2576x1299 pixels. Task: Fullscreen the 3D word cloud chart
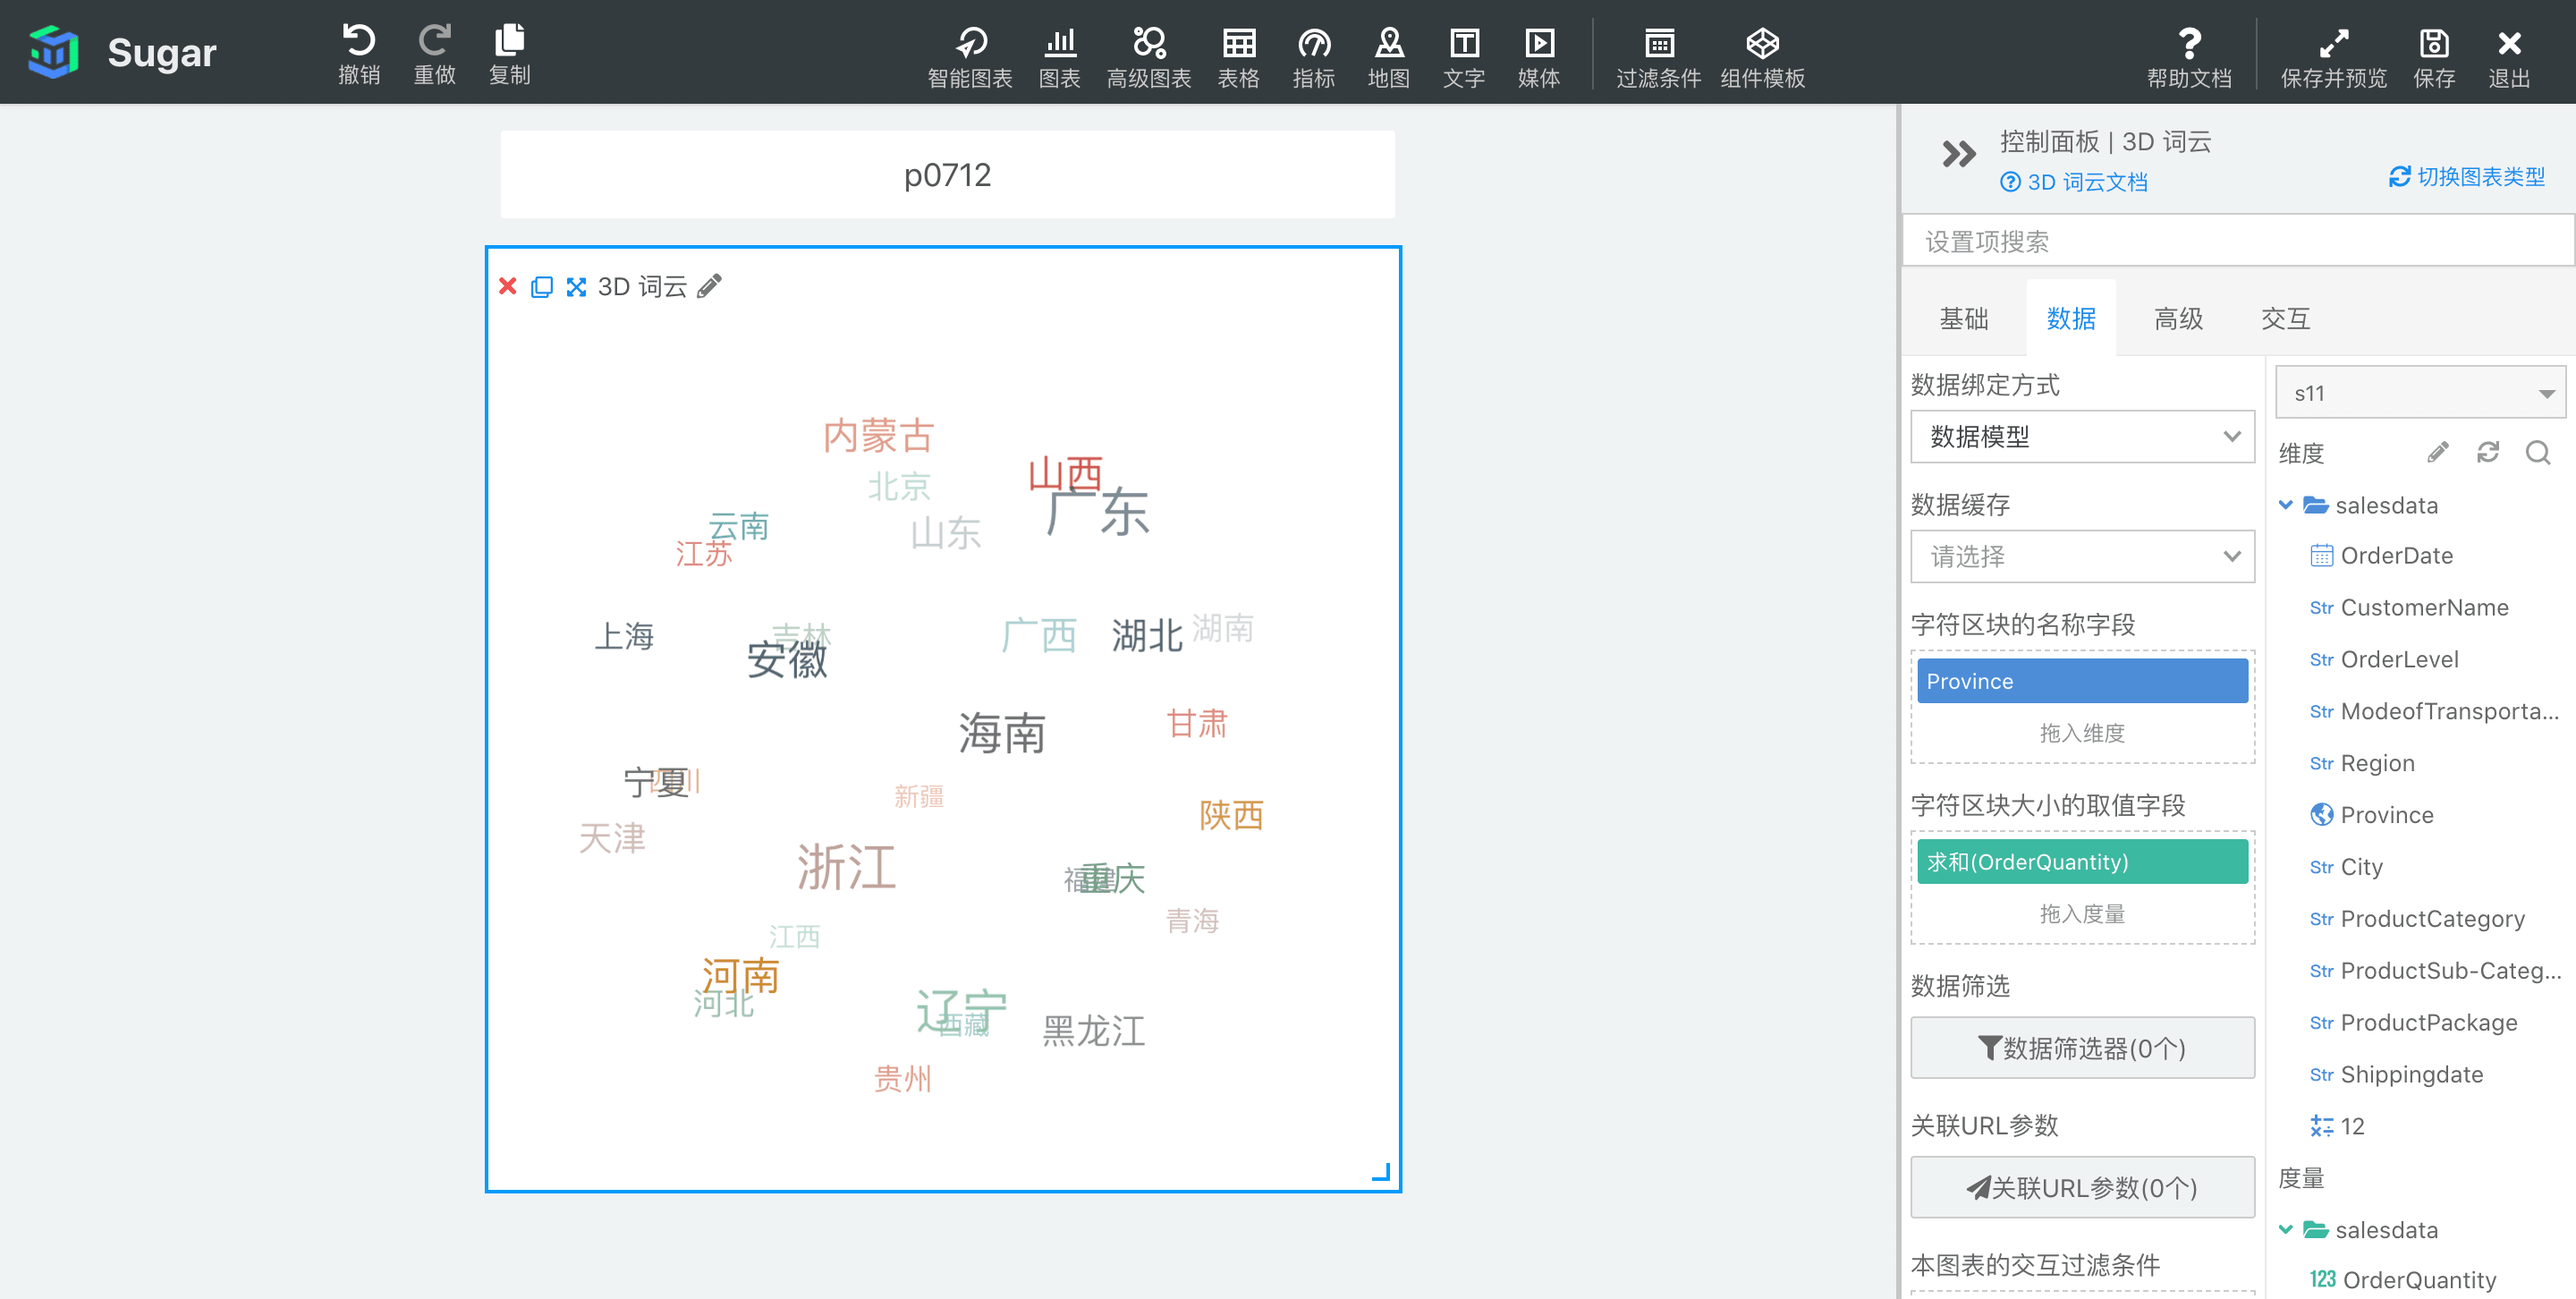(576, 287)
